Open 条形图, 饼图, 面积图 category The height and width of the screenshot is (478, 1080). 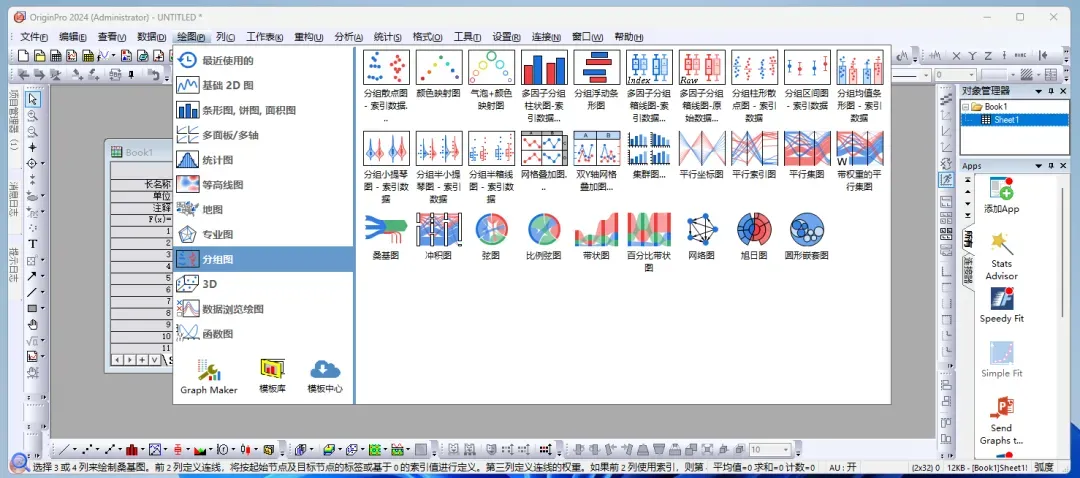click(x=264, y=110)
